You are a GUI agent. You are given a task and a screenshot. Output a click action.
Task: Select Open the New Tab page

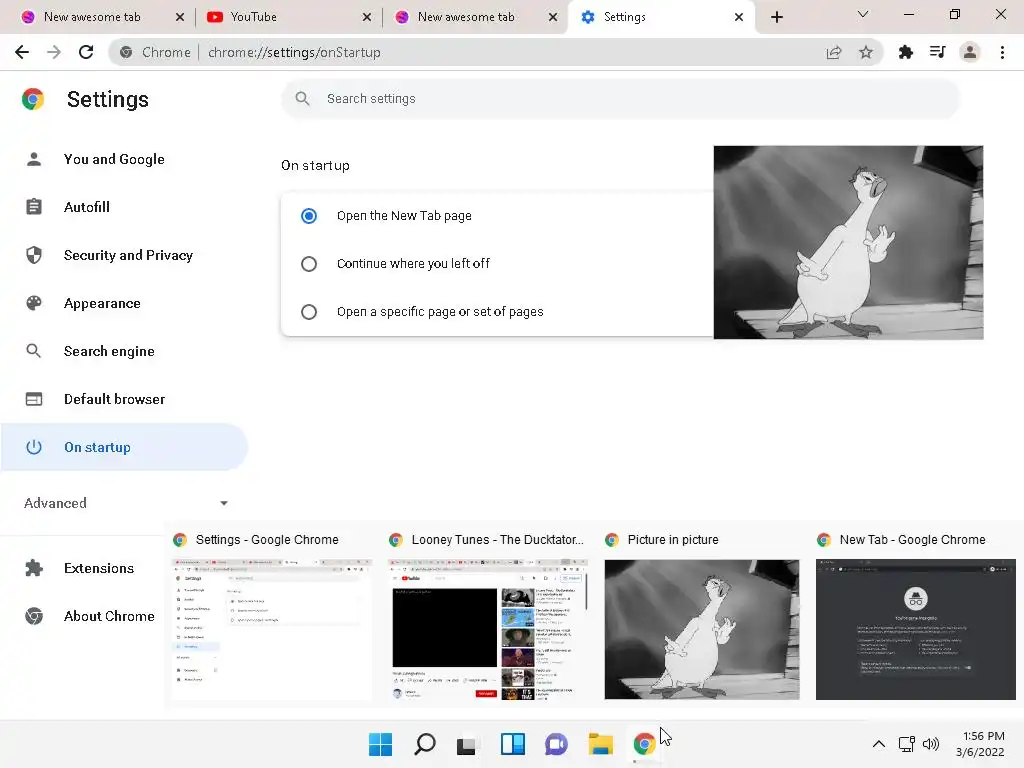[309, 216]
